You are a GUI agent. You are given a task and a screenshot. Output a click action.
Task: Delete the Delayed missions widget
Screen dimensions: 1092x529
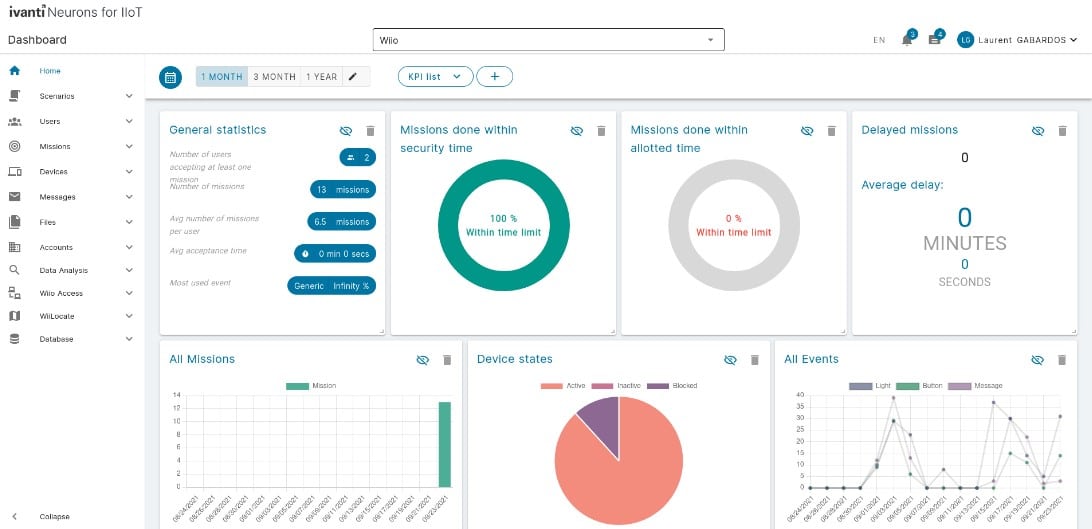1062,131
